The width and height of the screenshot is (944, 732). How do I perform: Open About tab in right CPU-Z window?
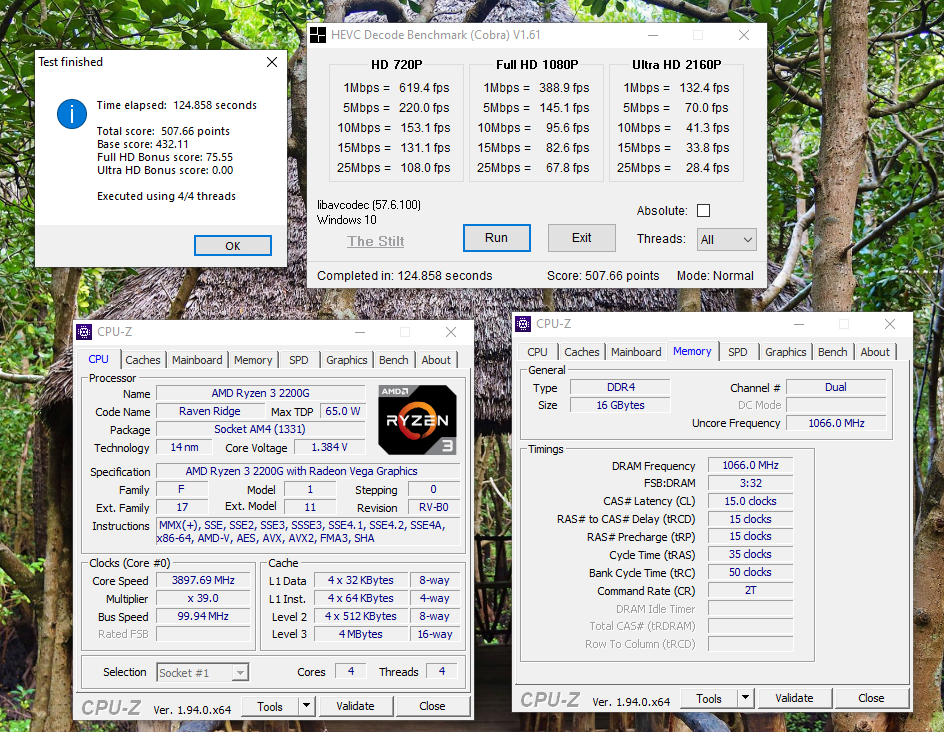[x=875, y=352]
